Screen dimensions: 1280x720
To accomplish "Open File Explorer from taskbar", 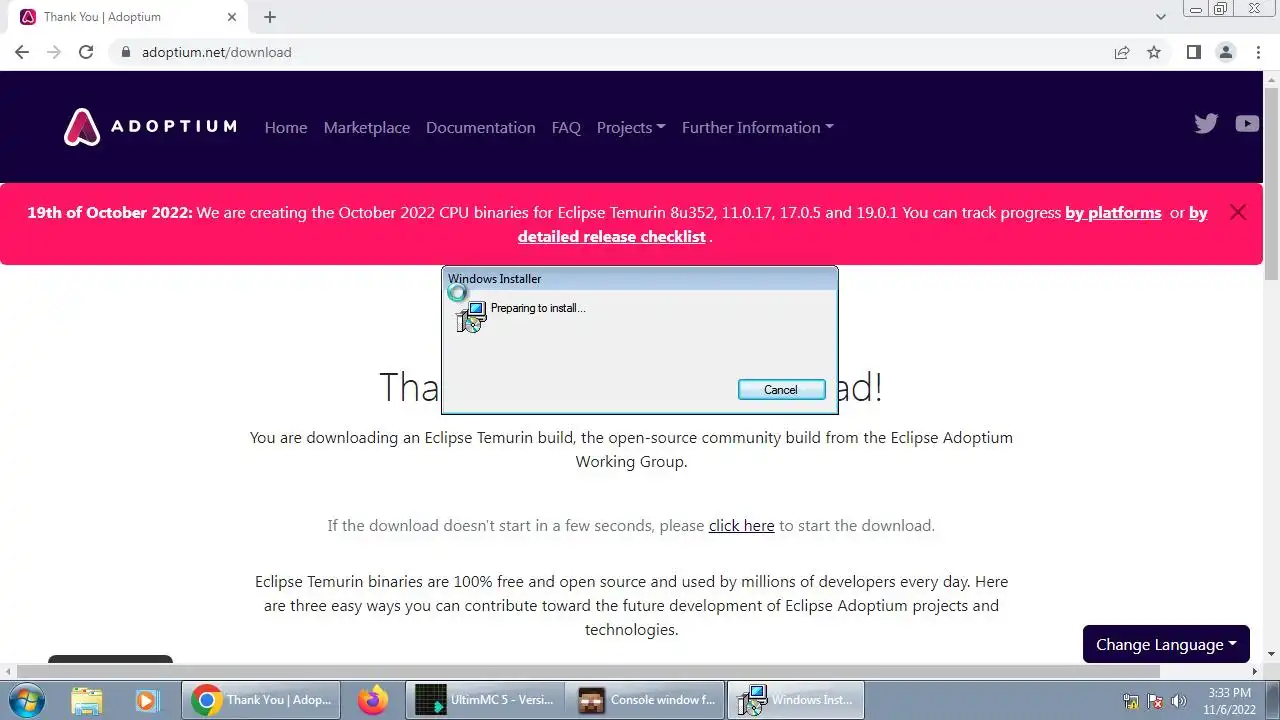I will 88,700.
